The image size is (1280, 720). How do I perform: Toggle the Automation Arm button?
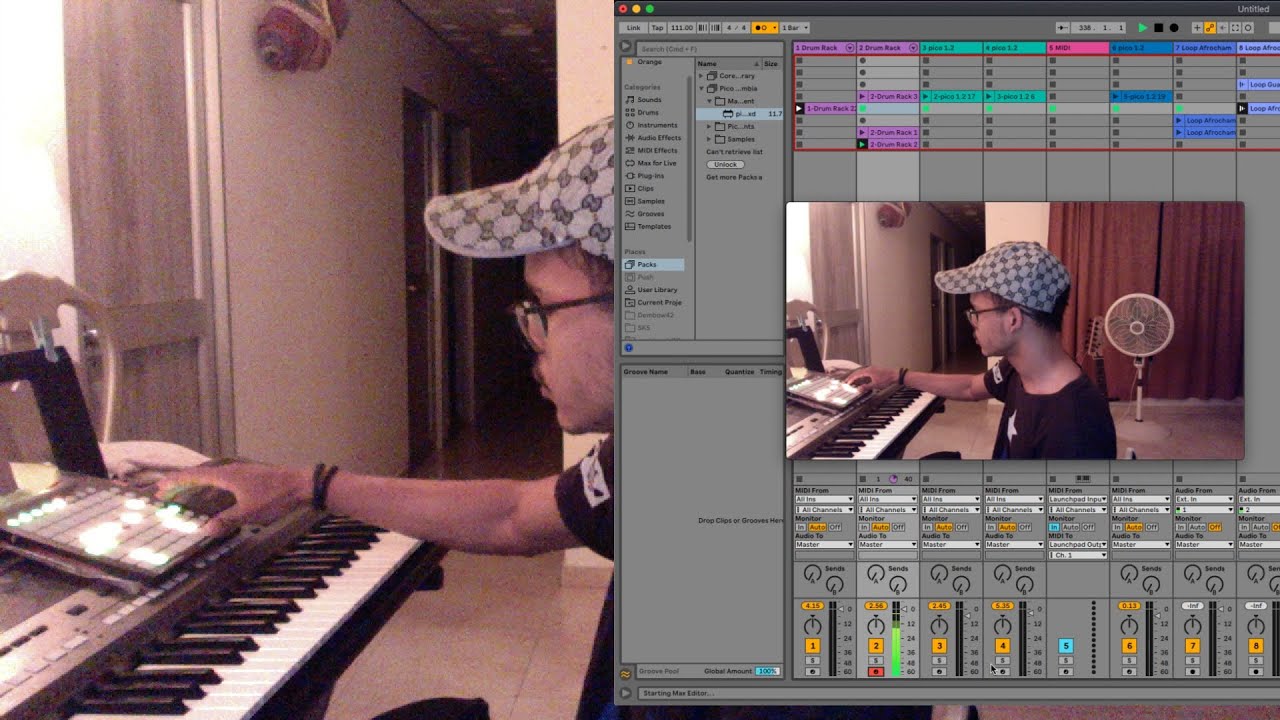1210,28
